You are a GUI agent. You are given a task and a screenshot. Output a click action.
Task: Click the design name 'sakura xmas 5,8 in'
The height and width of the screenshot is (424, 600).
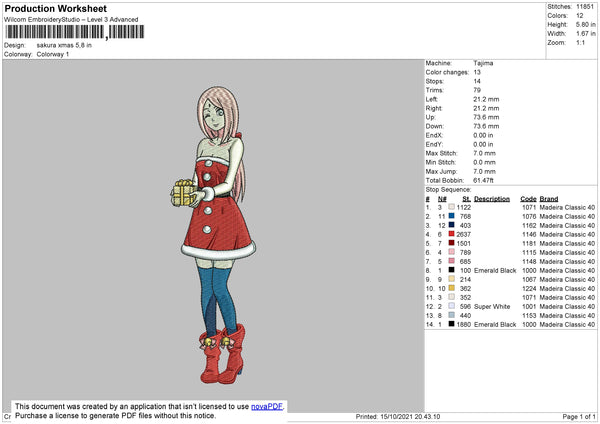(x=64, y=45)
